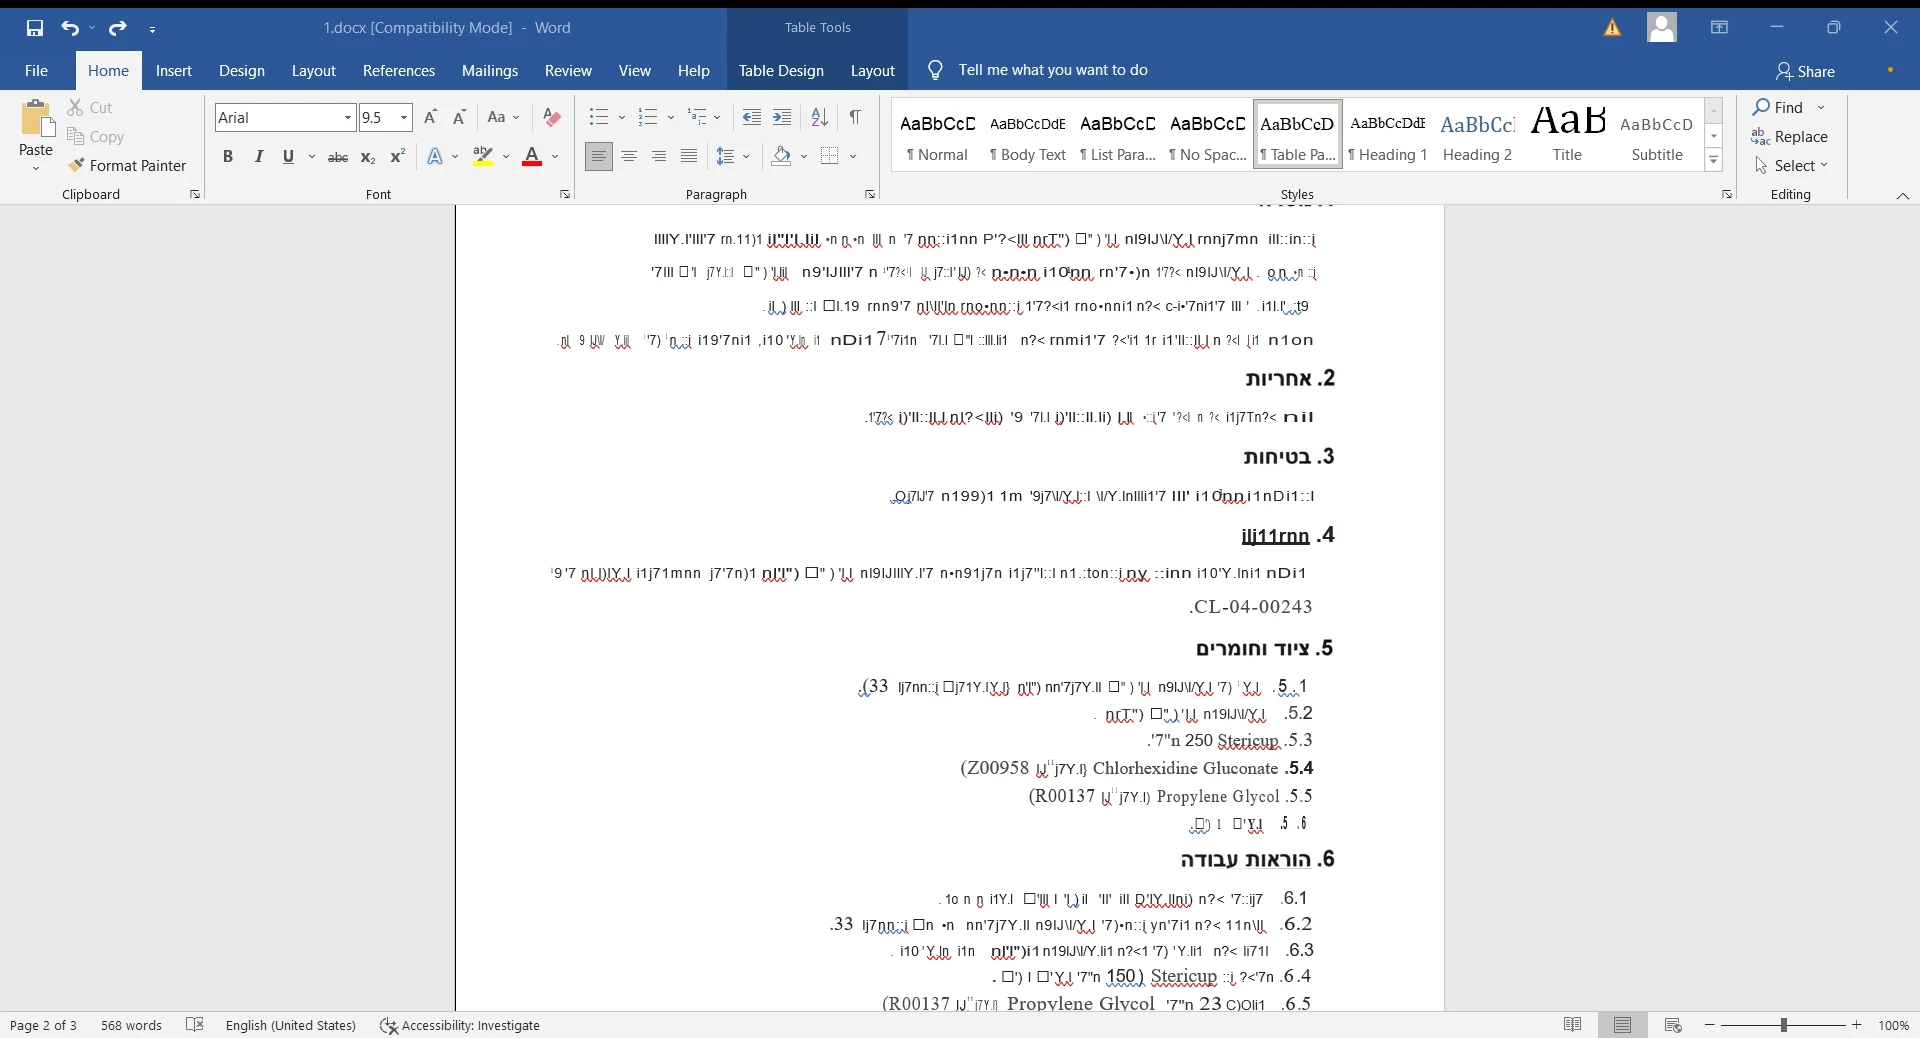Open the user account profile picture
Viewport: 1920px width, 1038px height.
click(1662, 28)
